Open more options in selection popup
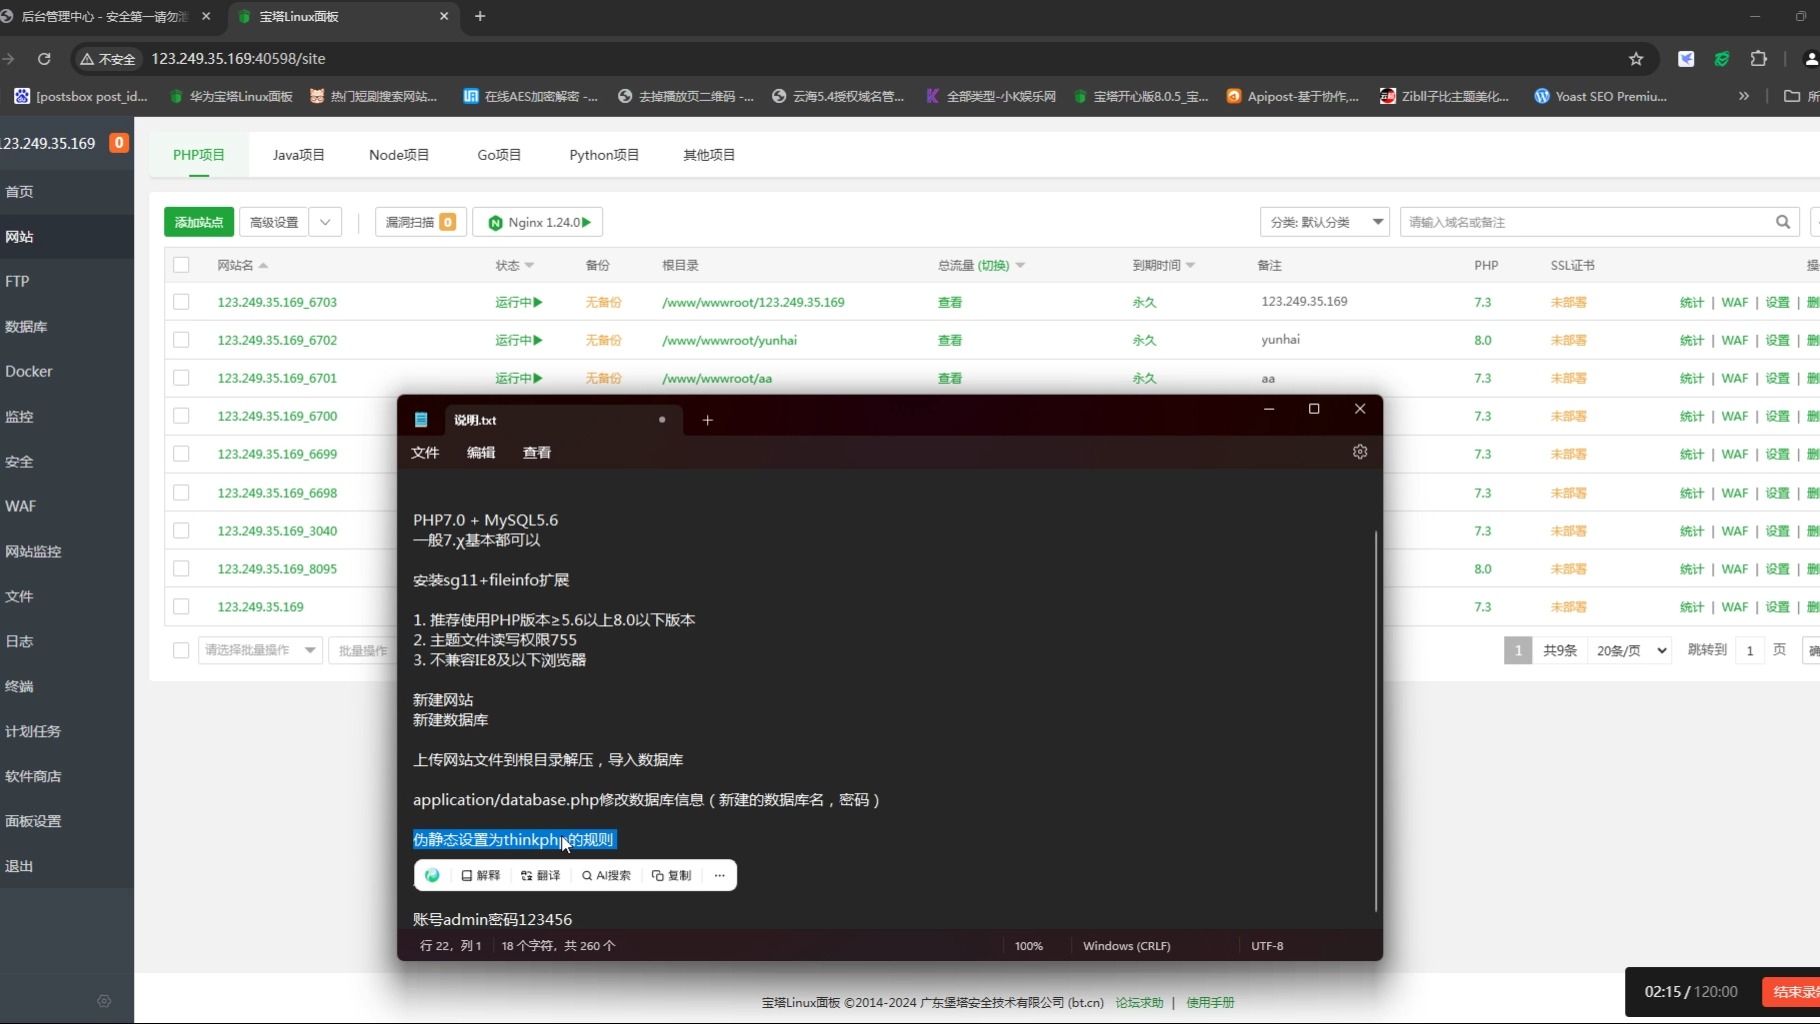 719,875
